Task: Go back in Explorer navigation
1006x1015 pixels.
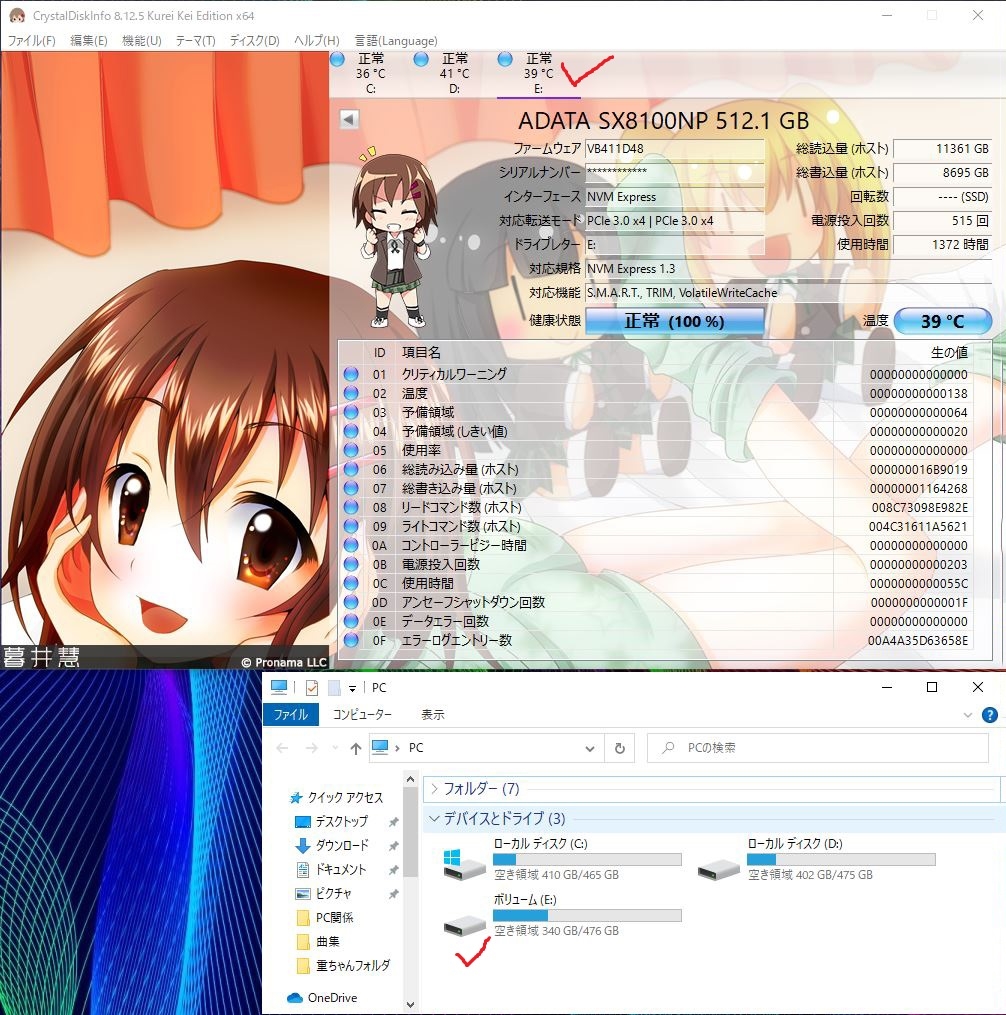Action: coord(282,748)
